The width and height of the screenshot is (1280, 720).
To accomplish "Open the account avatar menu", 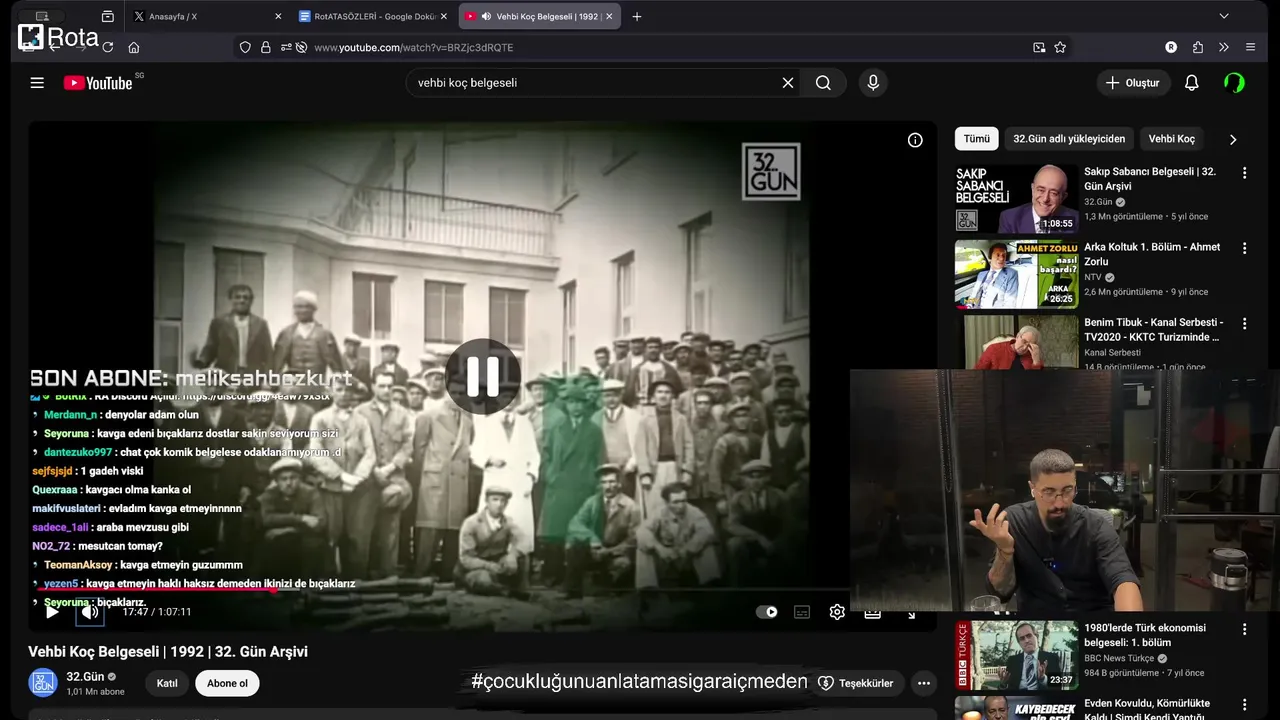I will [x=1235, y=83].
